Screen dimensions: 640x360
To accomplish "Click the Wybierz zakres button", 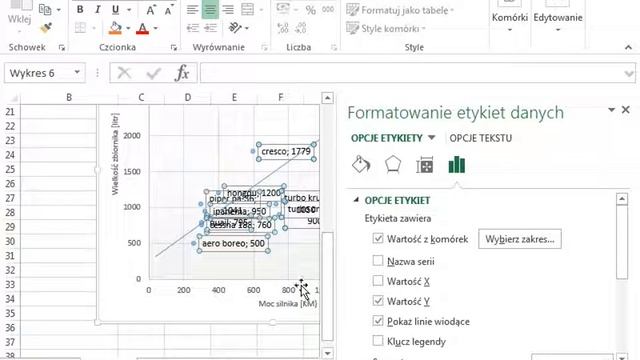I will pos(520,239).
